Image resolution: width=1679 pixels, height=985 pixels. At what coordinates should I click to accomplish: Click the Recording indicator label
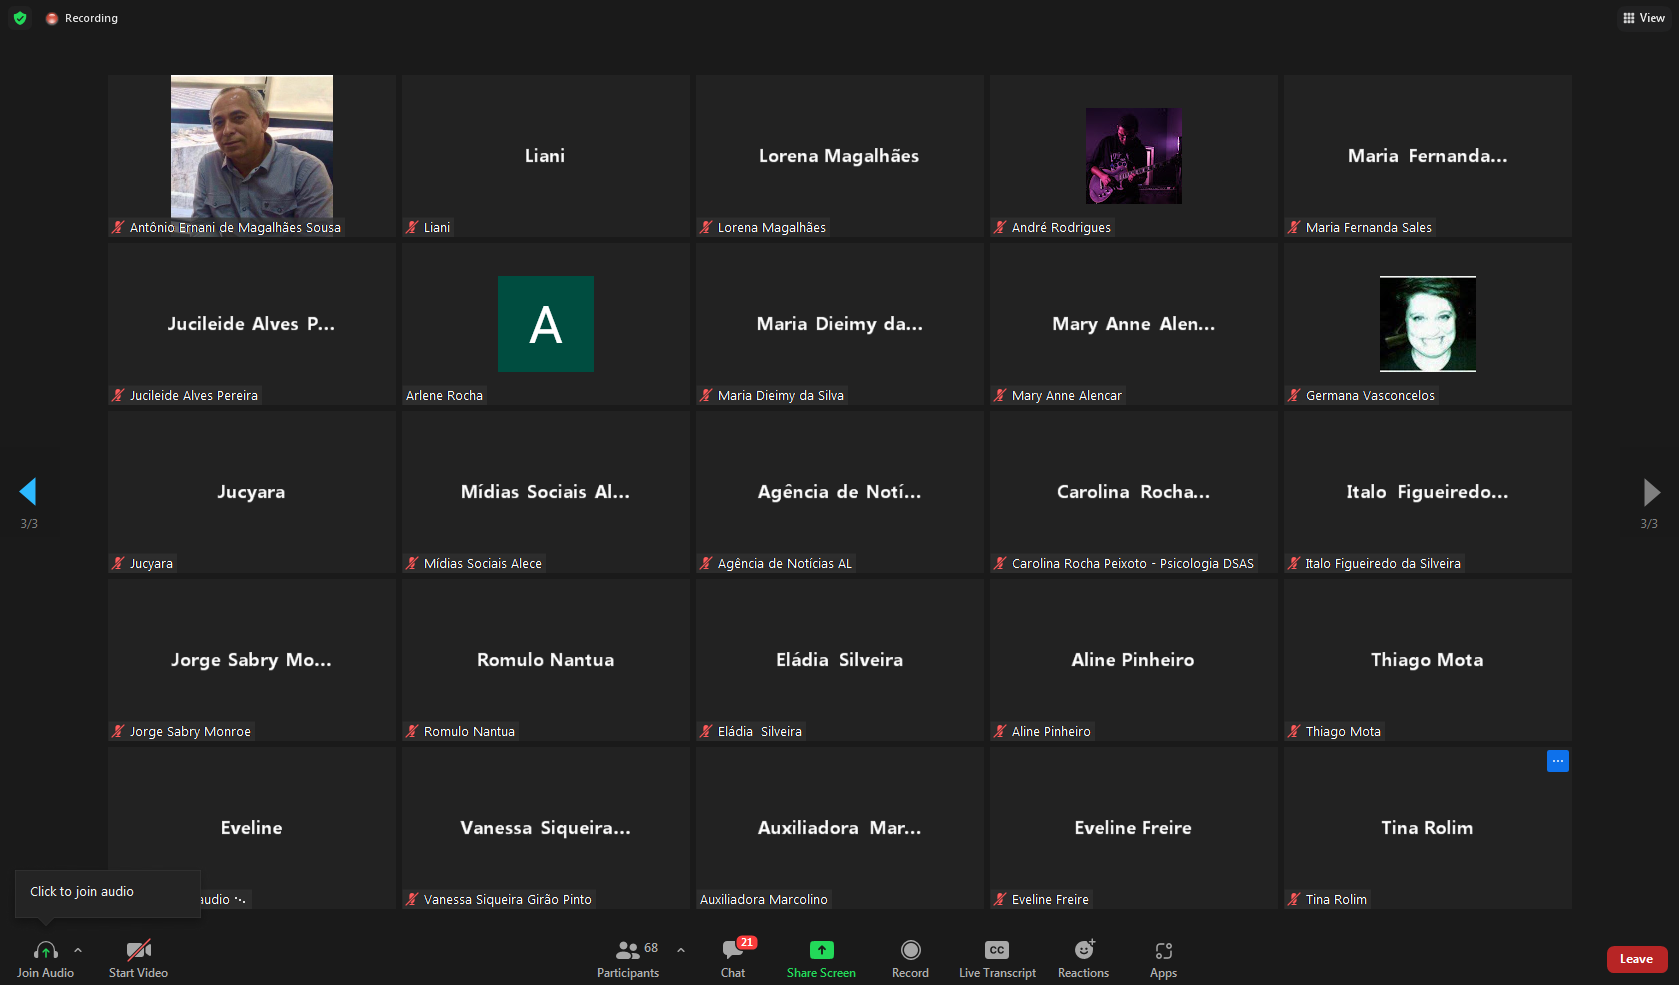coord(90,18)
